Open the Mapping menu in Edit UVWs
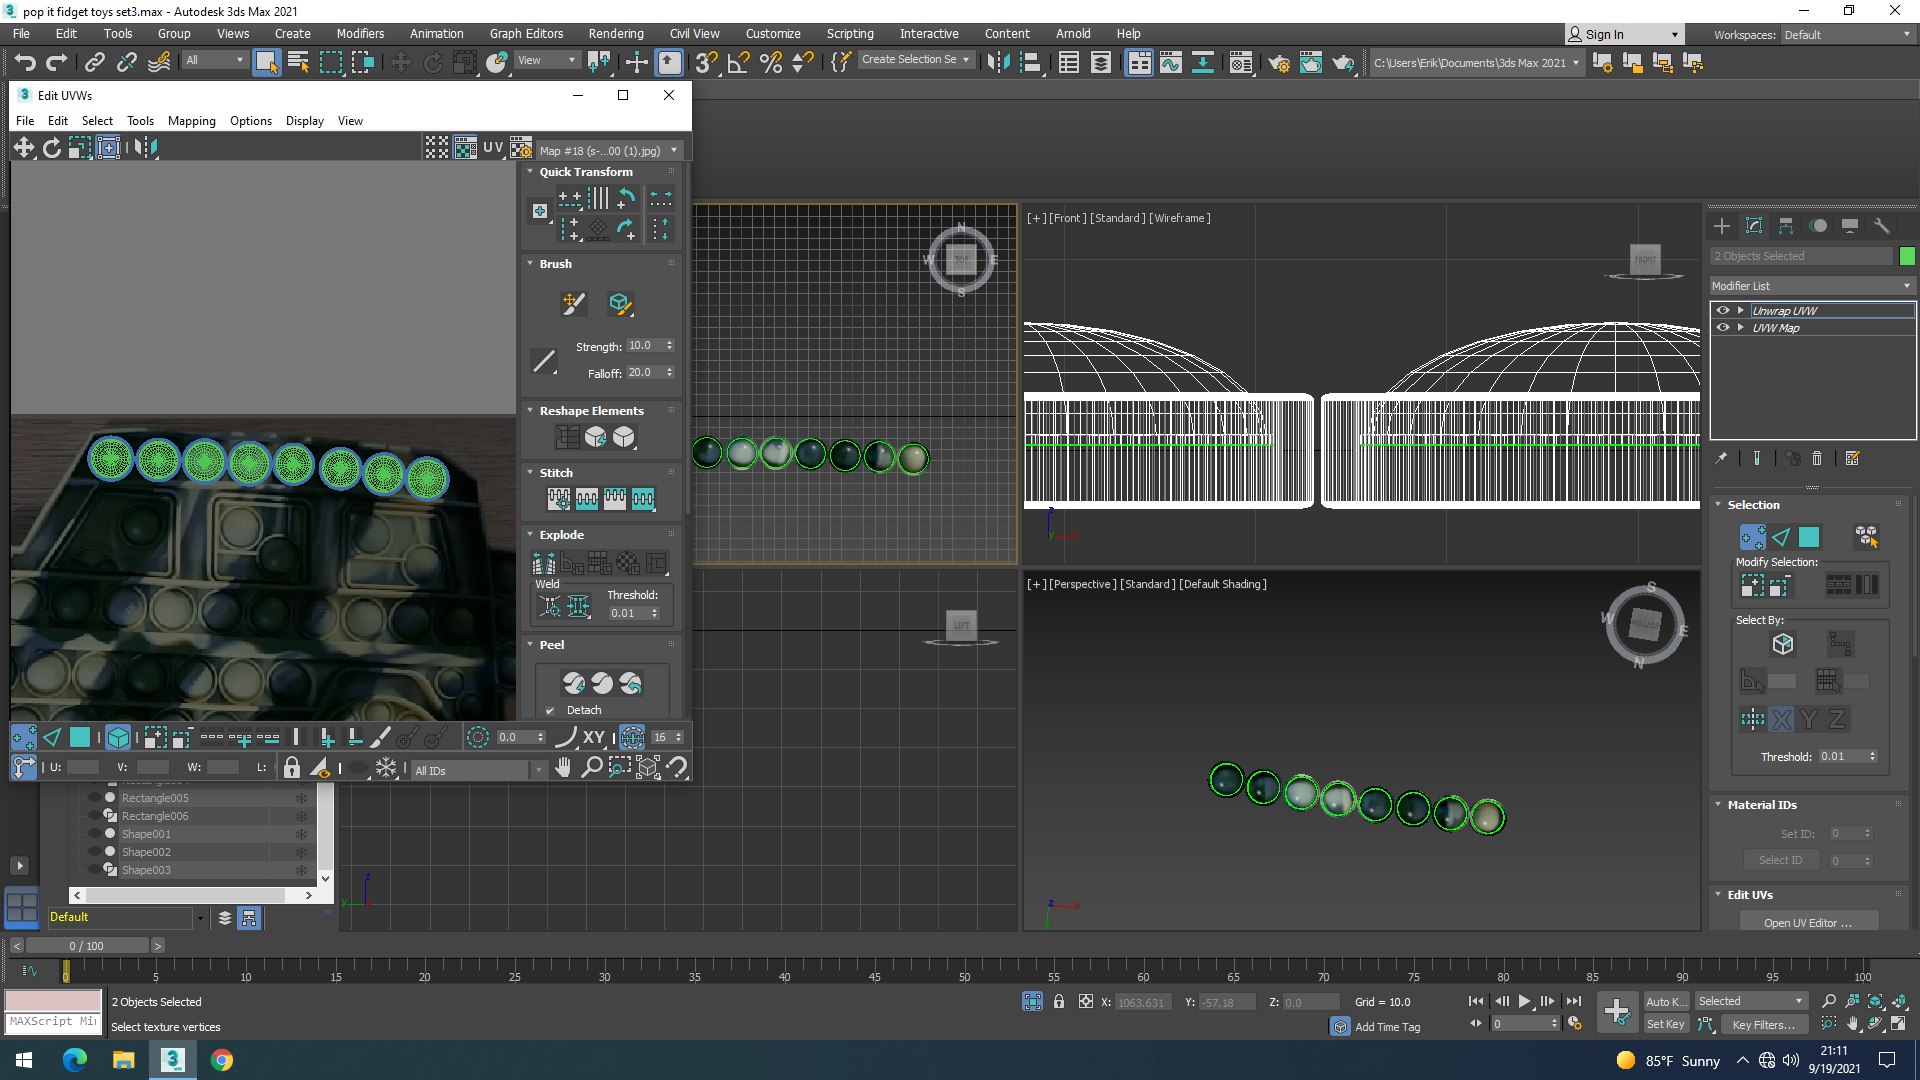The height and width of the screenshot is (1080, 1920). tap(191, 121)
